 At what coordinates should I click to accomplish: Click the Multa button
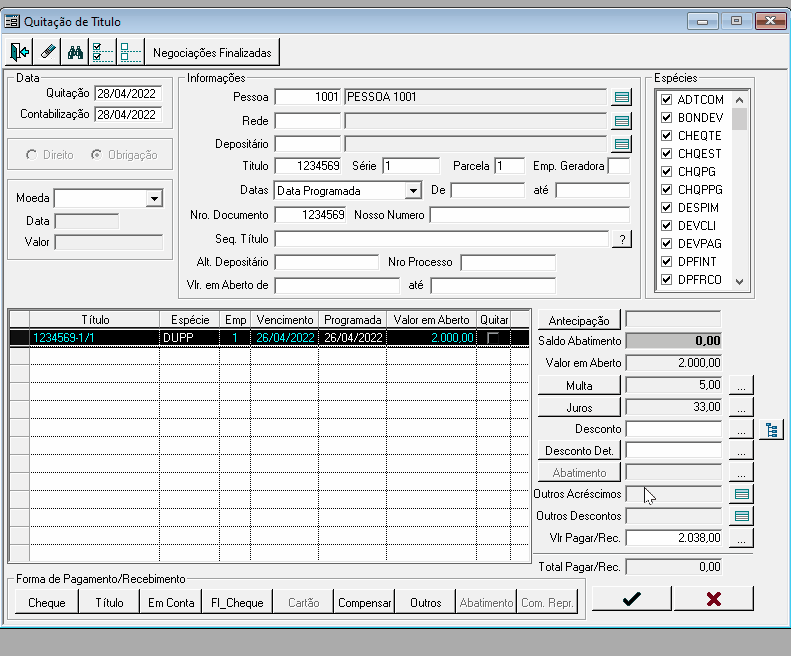[579, 386]
